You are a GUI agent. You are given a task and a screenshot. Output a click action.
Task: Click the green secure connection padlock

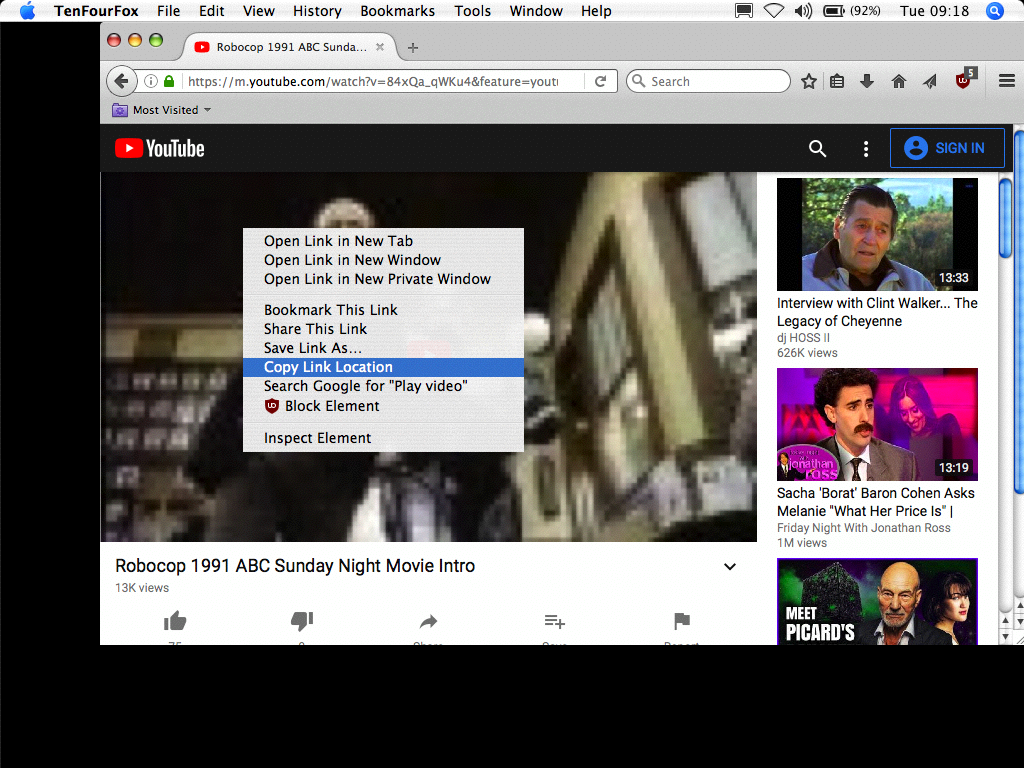(169, 82)
